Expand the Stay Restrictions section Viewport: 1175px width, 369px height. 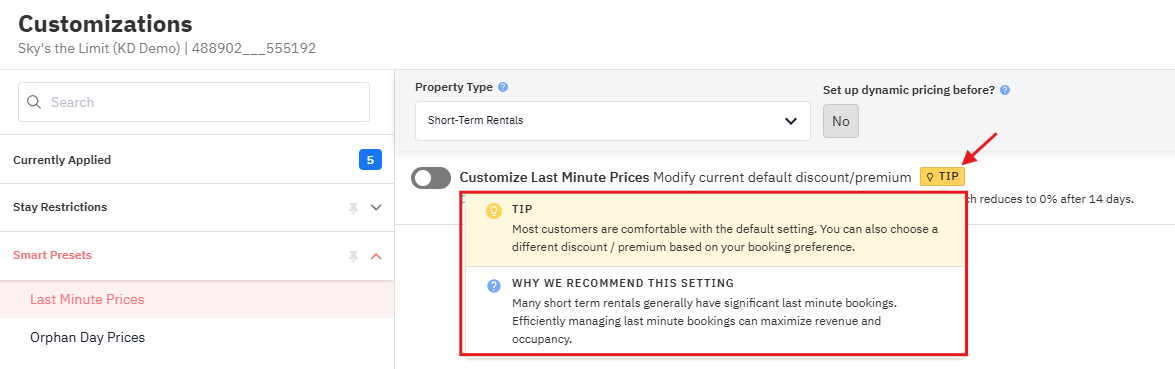click(197, 208)
